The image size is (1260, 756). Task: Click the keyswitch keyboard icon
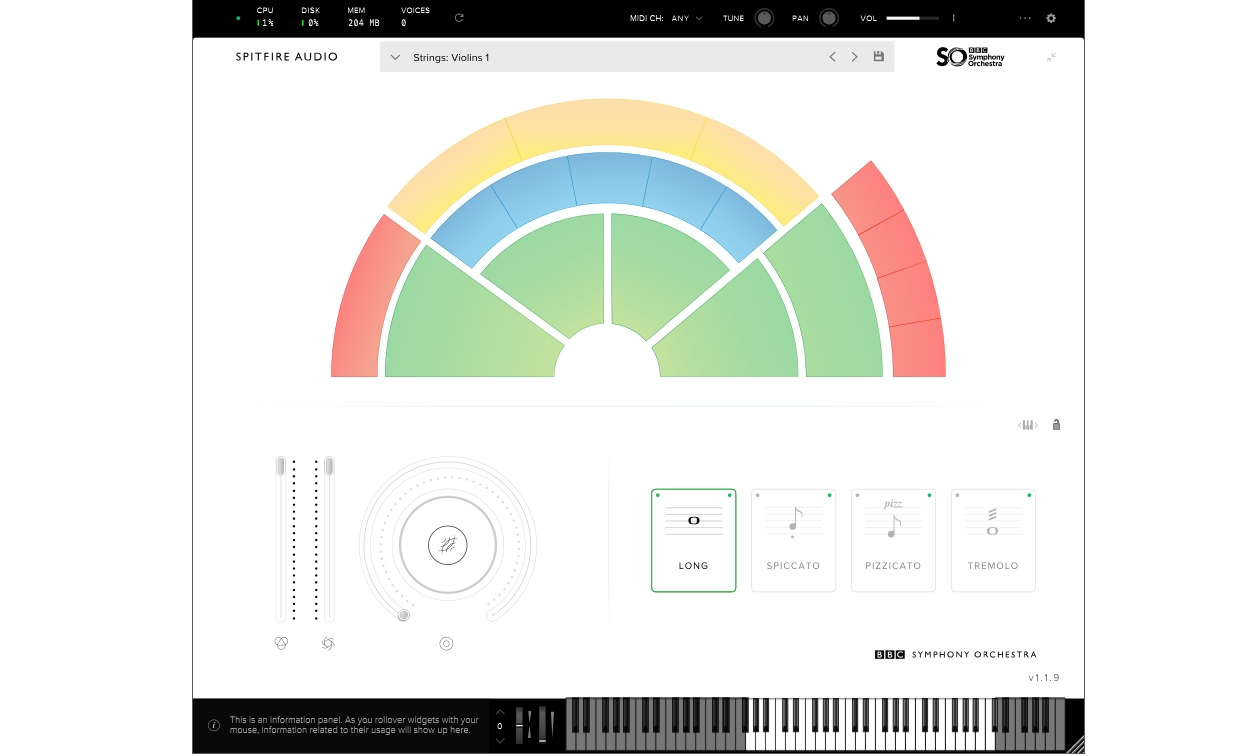click(x=1028, y=425)
